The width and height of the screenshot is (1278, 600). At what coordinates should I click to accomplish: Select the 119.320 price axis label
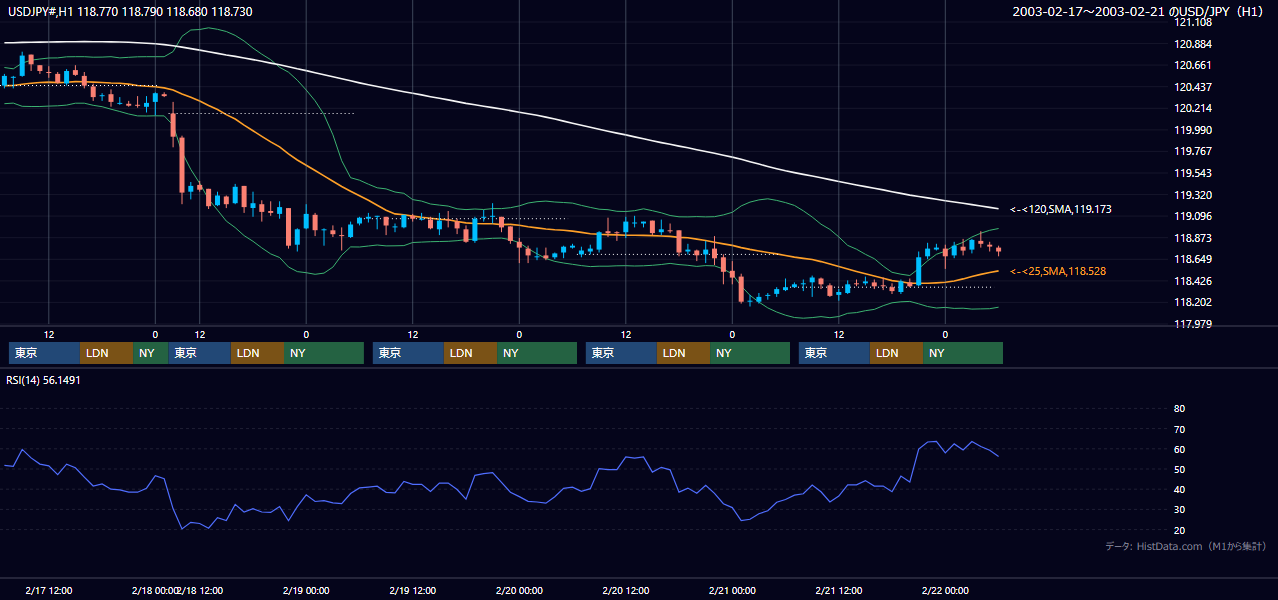tap(1194, 195)
